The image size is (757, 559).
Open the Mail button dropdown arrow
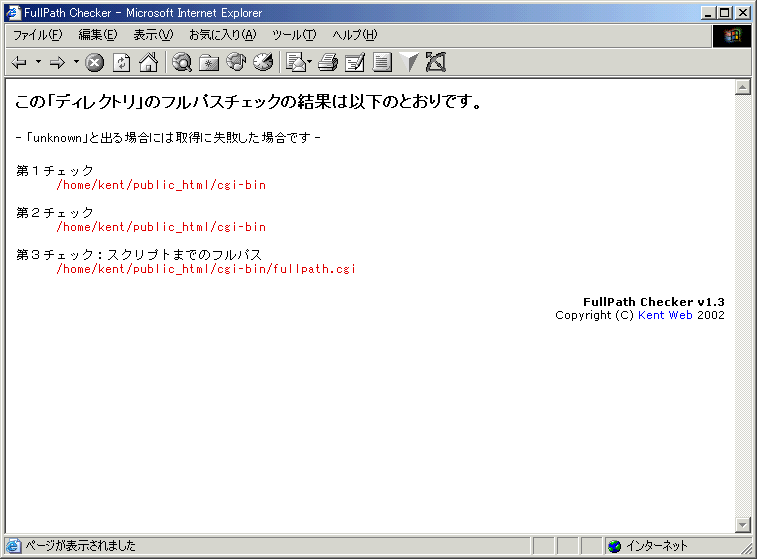click(310, 62)
